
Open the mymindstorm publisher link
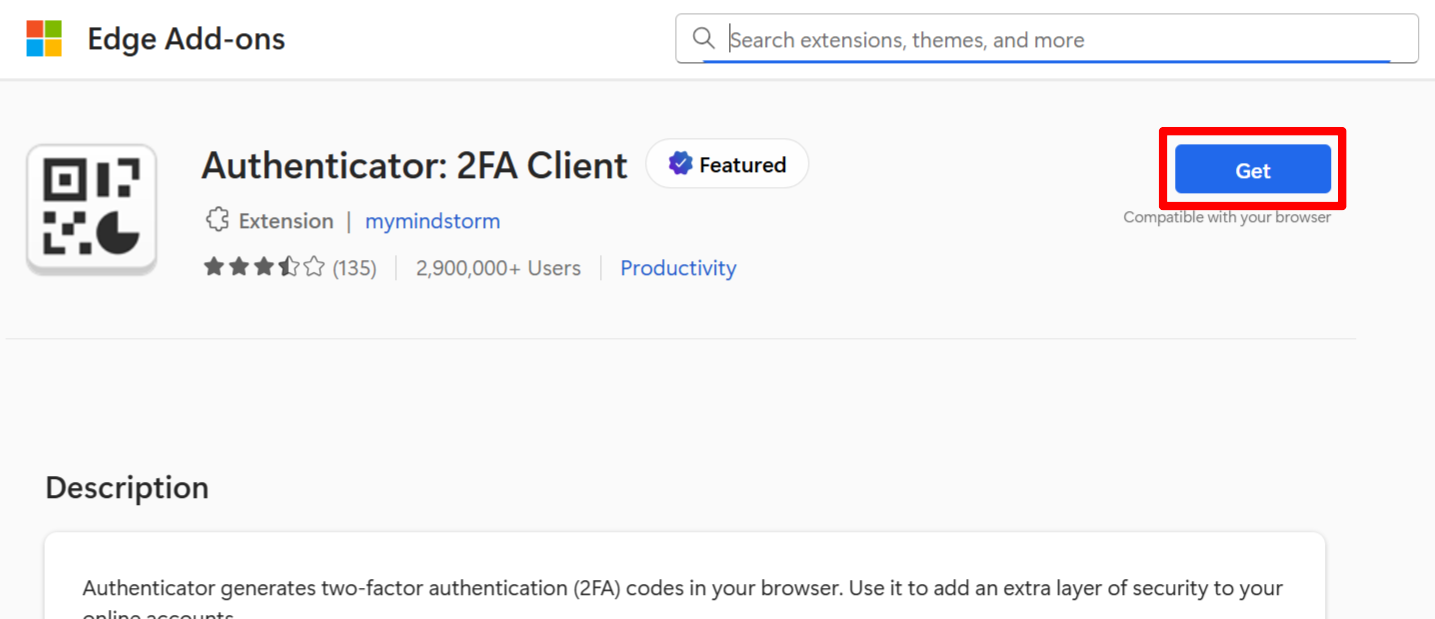pyautogui.click(x=432, y=221)
